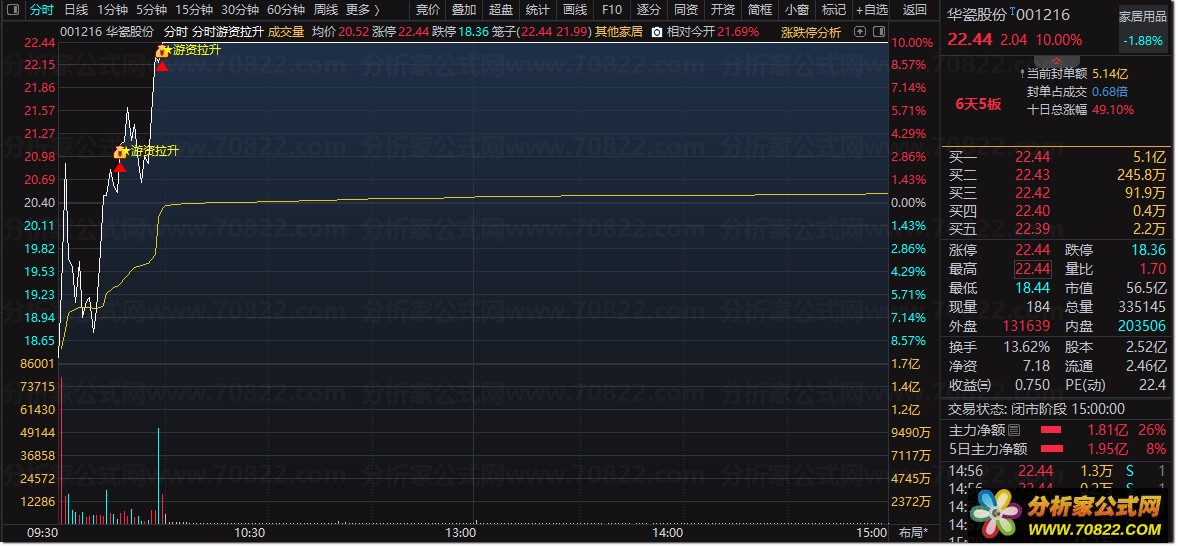Image resolution: width=1178 pixels, height=546 pixels.
Task: Click the lower 游资拉升 money bag marker
Action: (x=119, y=152)
